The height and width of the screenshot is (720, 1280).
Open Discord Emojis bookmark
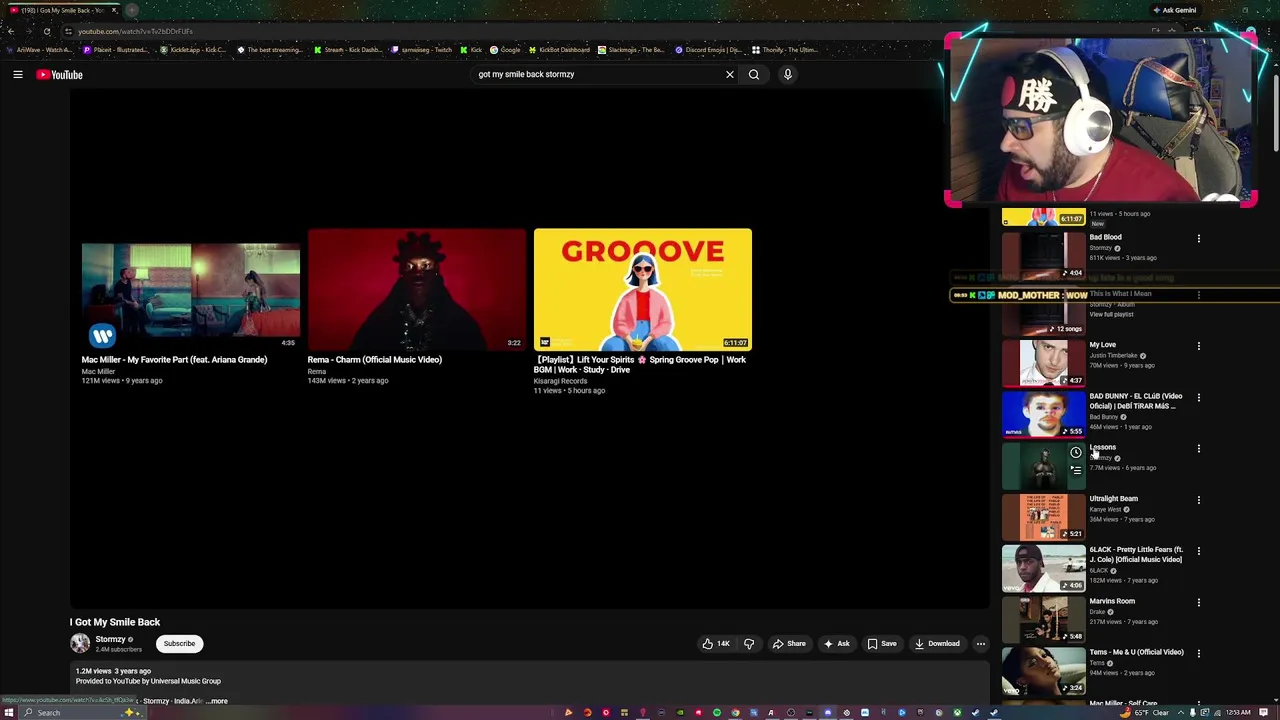708,50
